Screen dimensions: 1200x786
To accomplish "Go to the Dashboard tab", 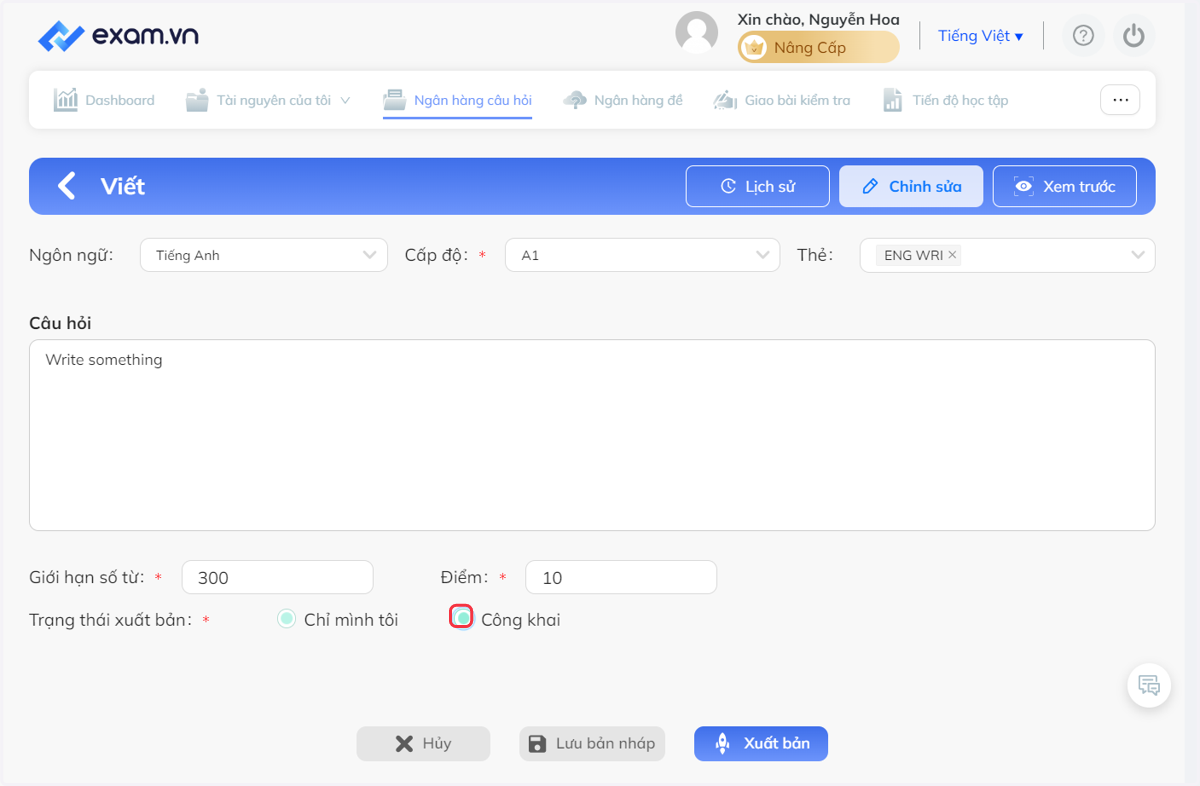I will click(x=104, y=100).
